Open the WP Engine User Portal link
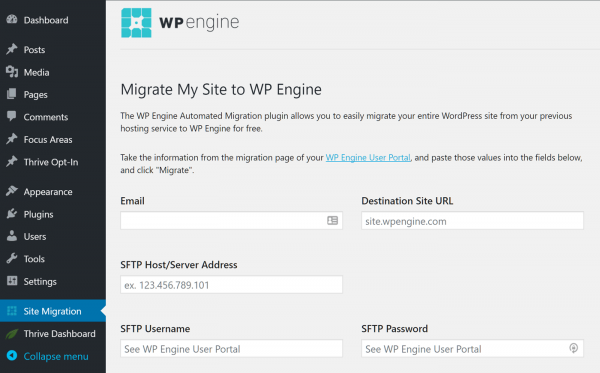 coord(368,158)
